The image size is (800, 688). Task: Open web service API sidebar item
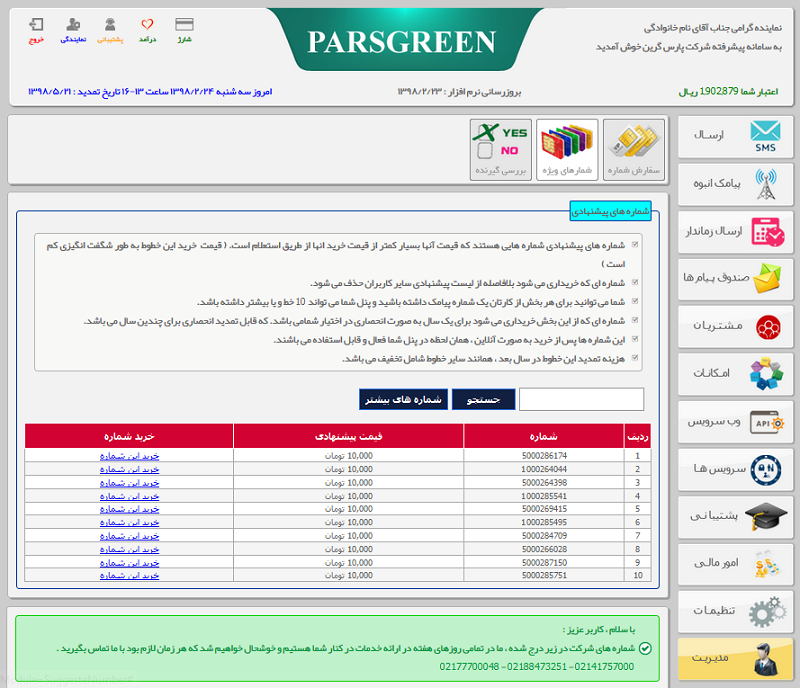coord(735,422)
